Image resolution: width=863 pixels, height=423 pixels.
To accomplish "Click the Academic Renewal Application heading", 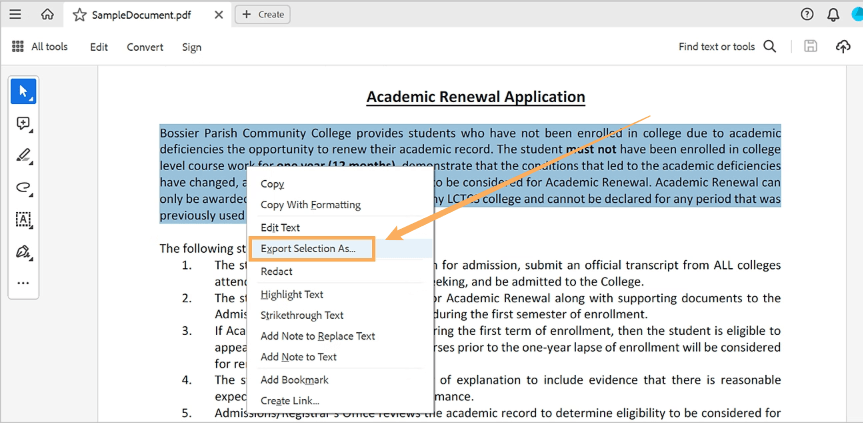I will pos(476,97).
